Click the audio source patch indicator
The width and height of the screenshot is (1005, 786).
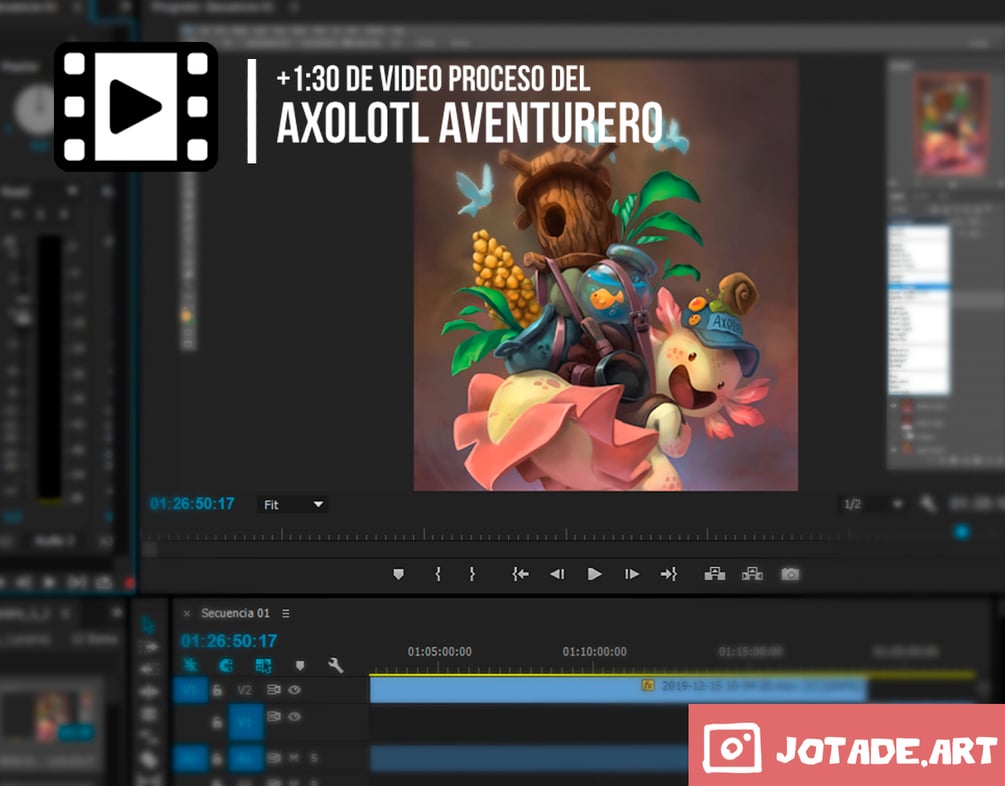[190, 759]
